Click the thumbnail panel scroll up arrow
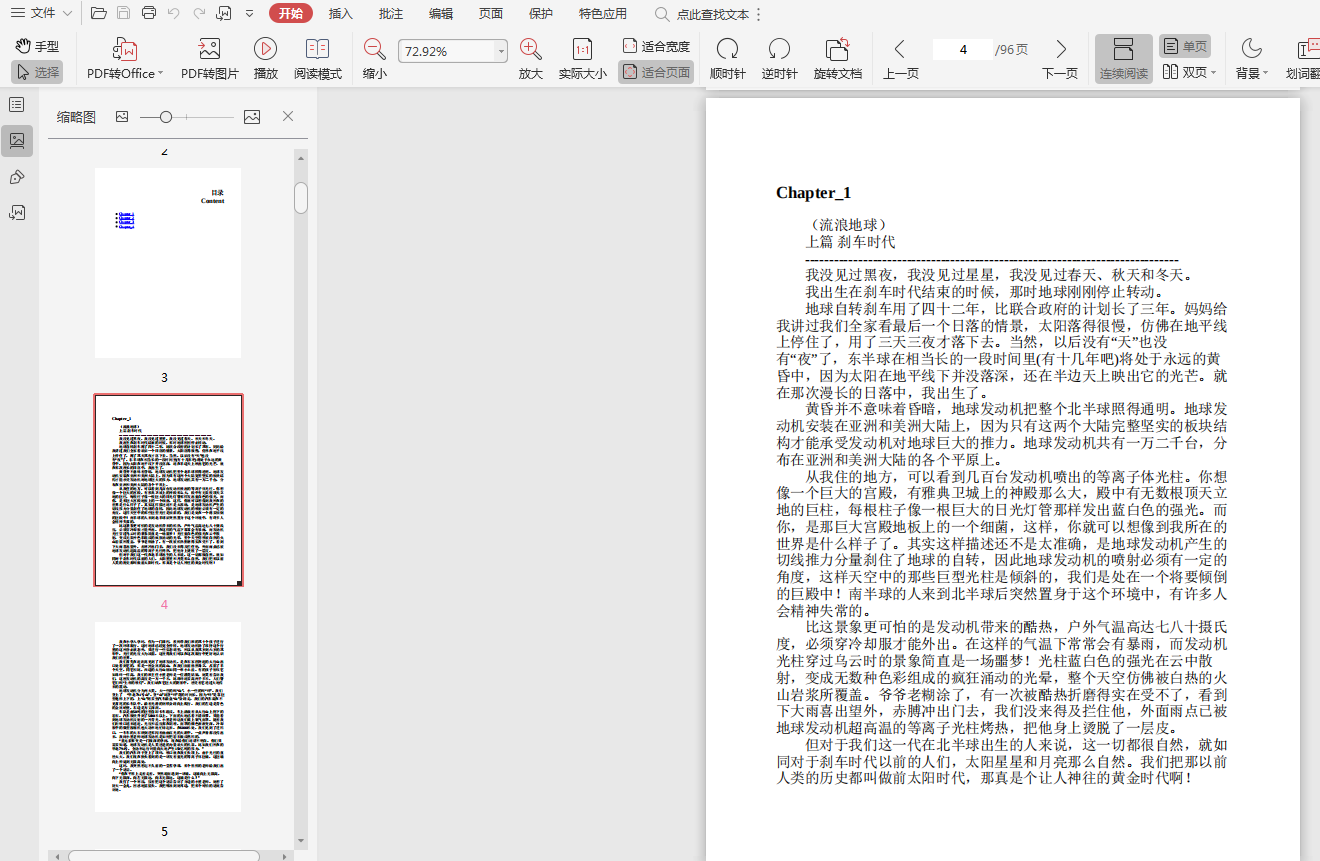Image resolution: width=1320 pixels, height=861 pixels. (301, 157)
